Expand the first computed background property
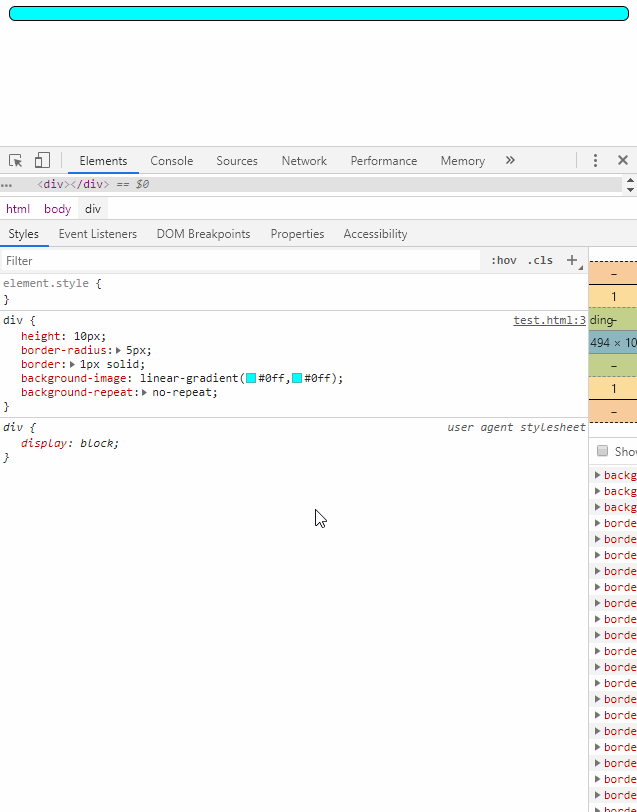The image size is (637, 812). [x=598, y=476]
